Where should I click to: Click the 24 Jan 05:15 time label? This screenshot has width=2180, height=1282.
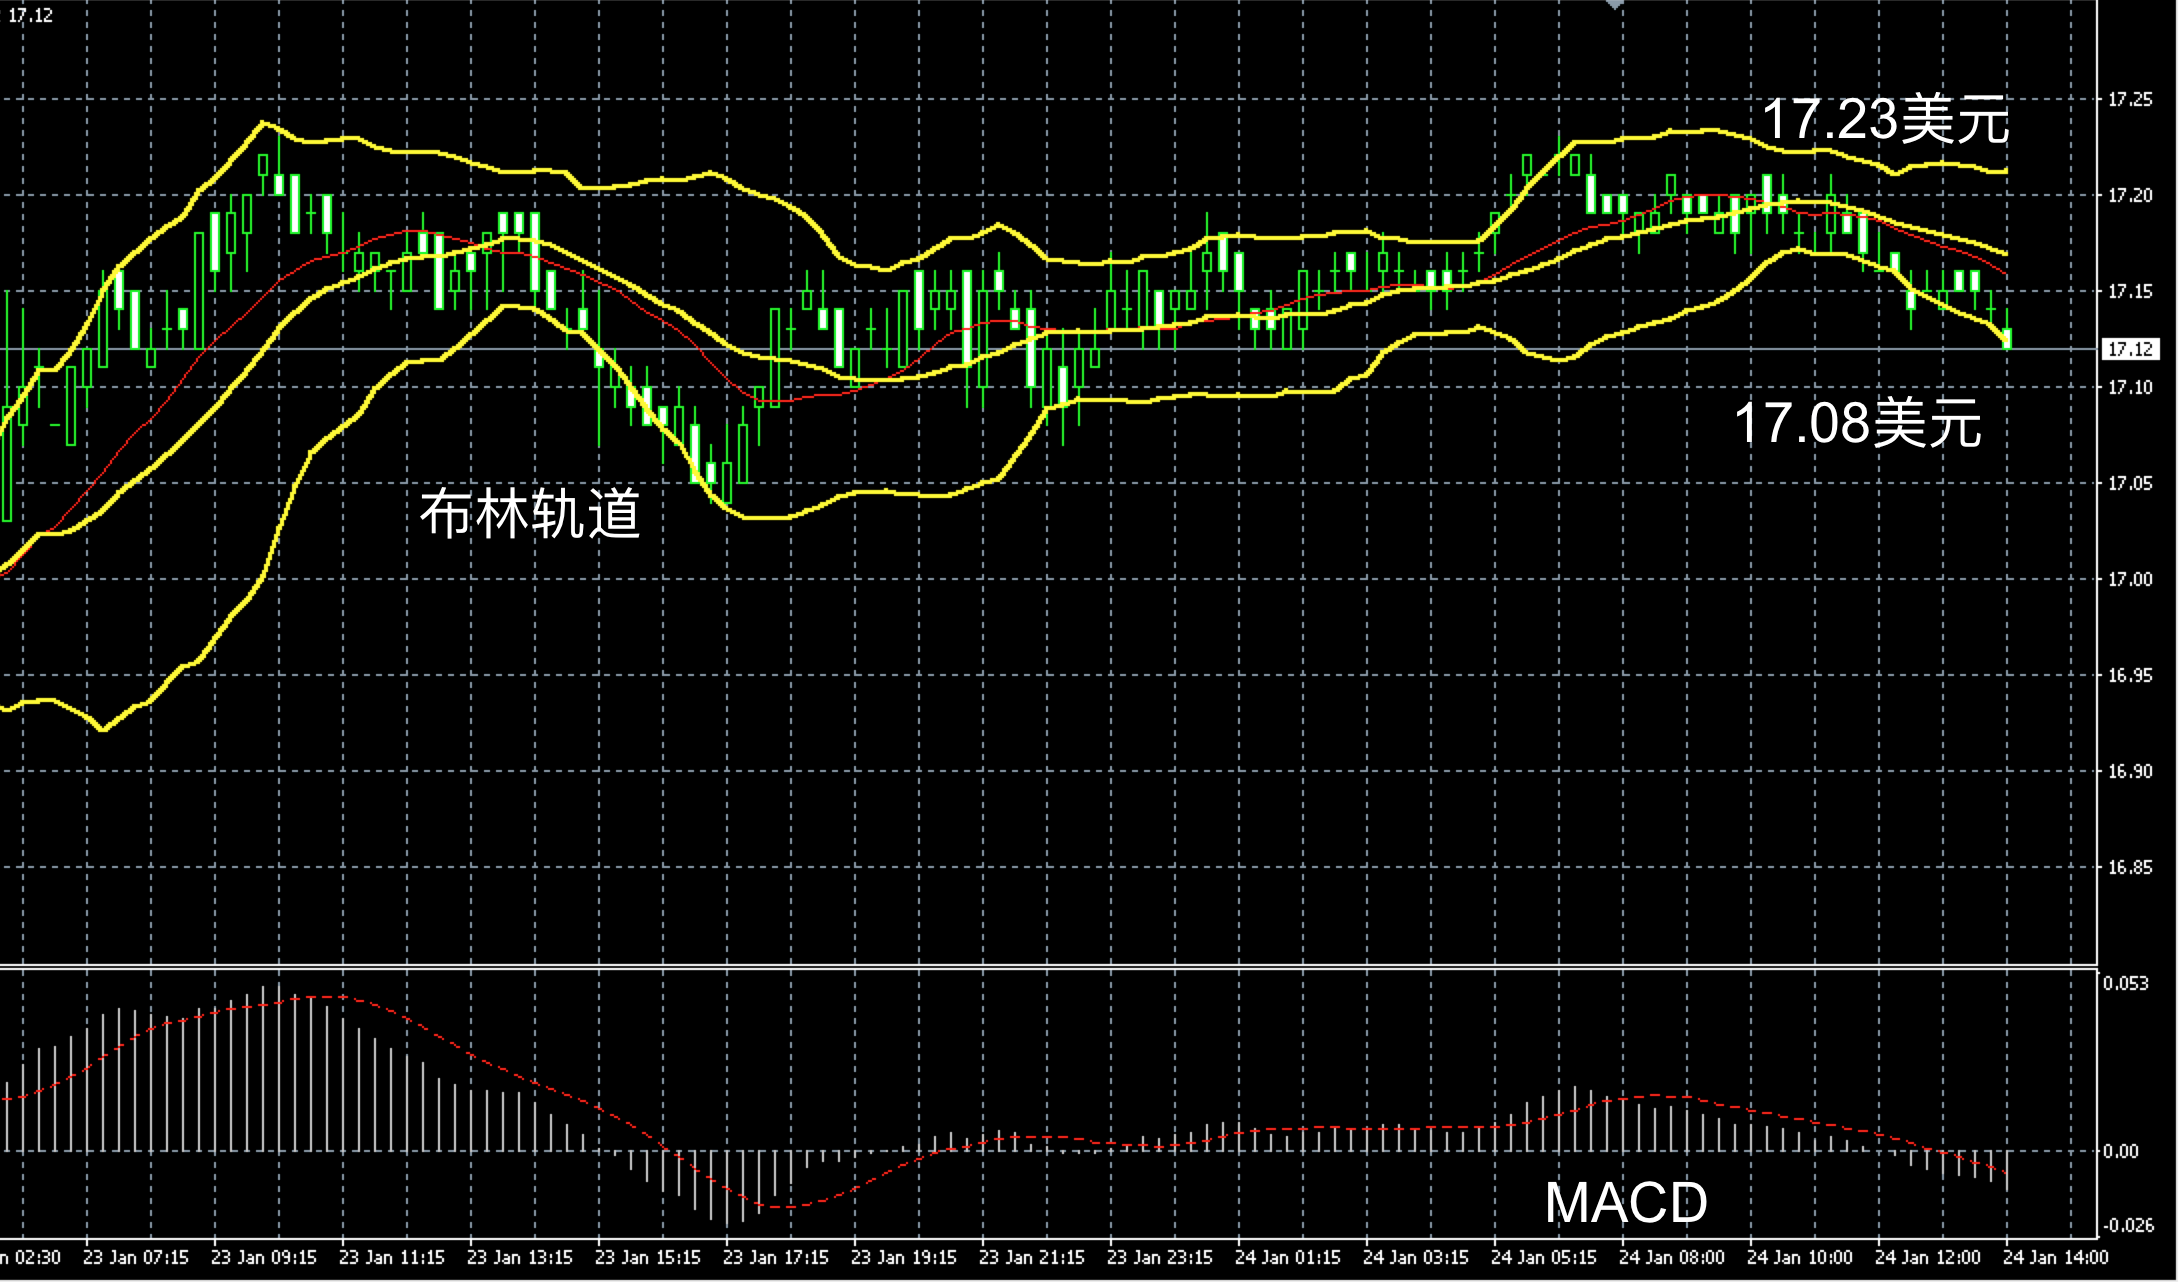(1543, 1257)
